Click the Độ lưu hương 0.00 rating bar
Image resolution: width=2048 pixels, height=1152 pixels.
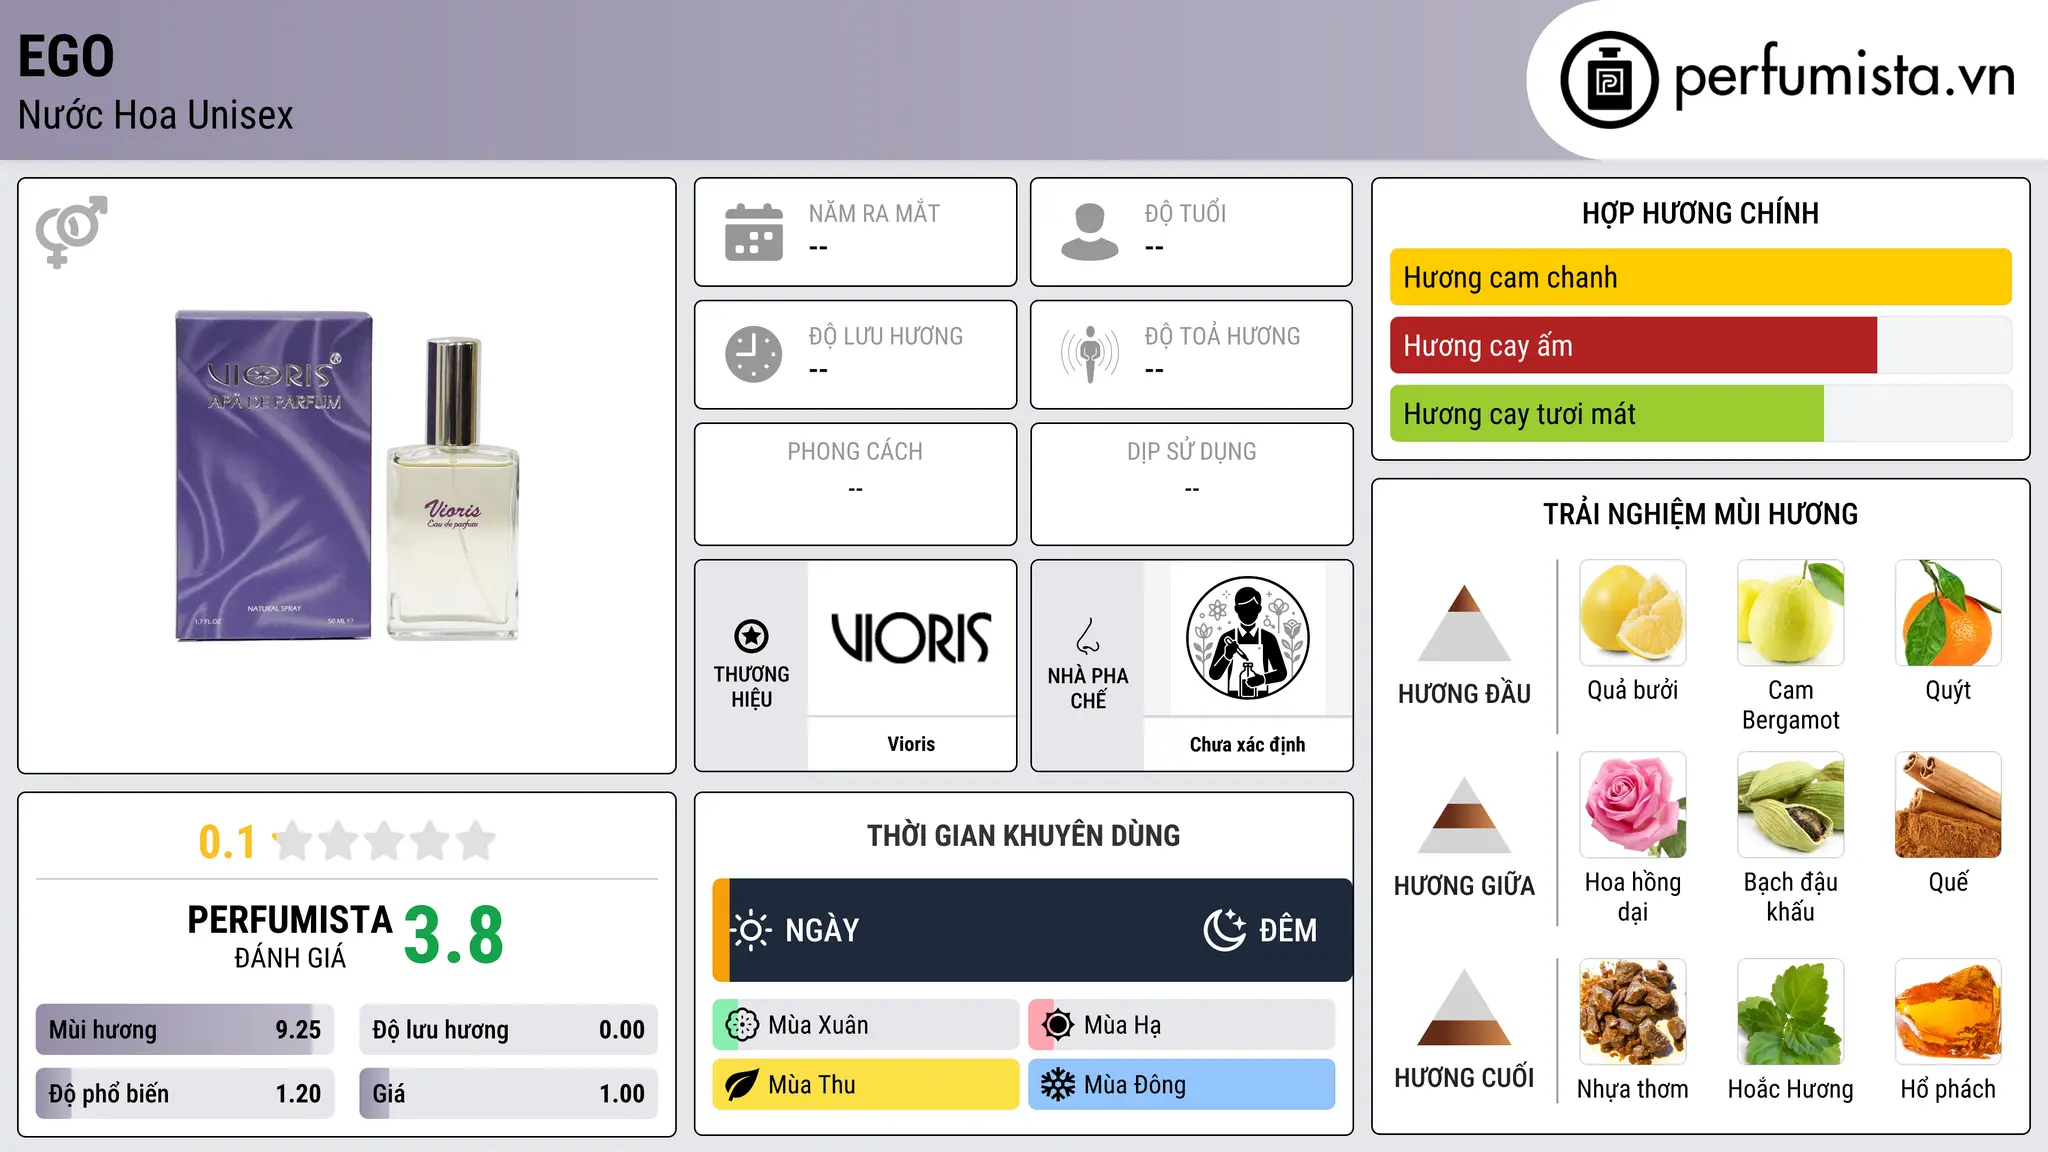click(x=508, y=1030)
